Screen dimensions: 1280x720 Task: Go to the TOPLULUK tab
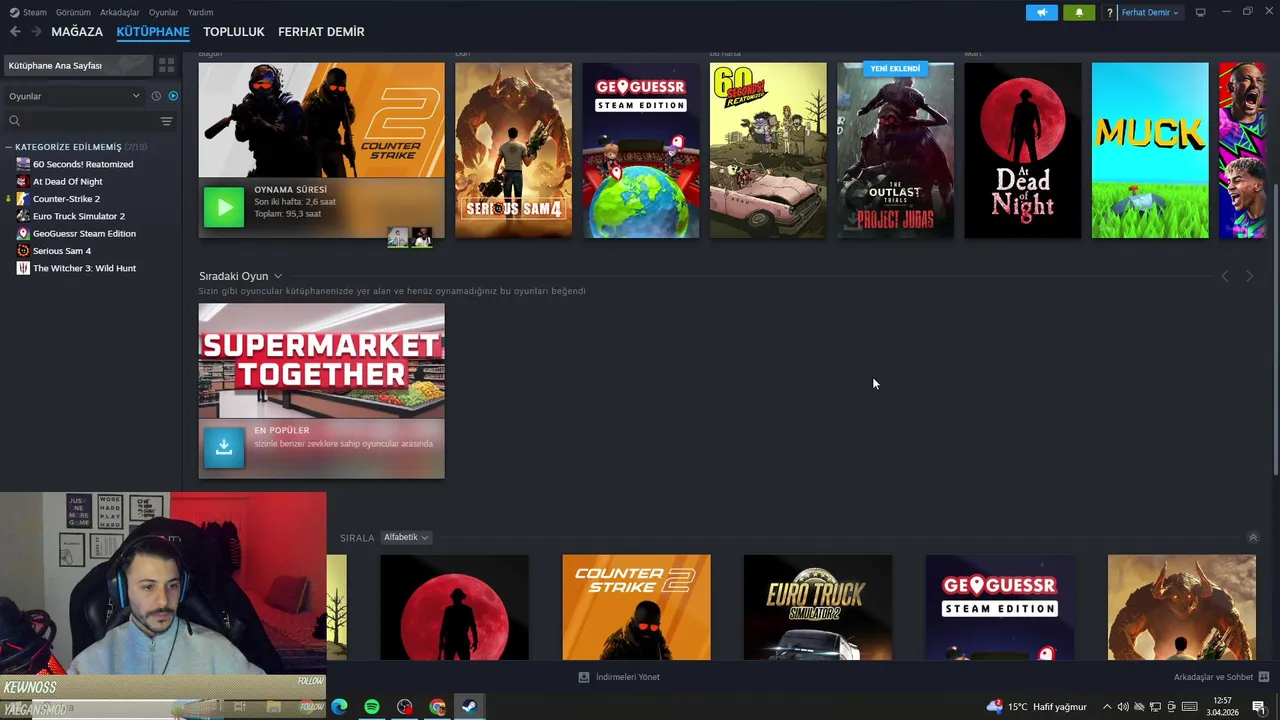[x=234, y=32]
